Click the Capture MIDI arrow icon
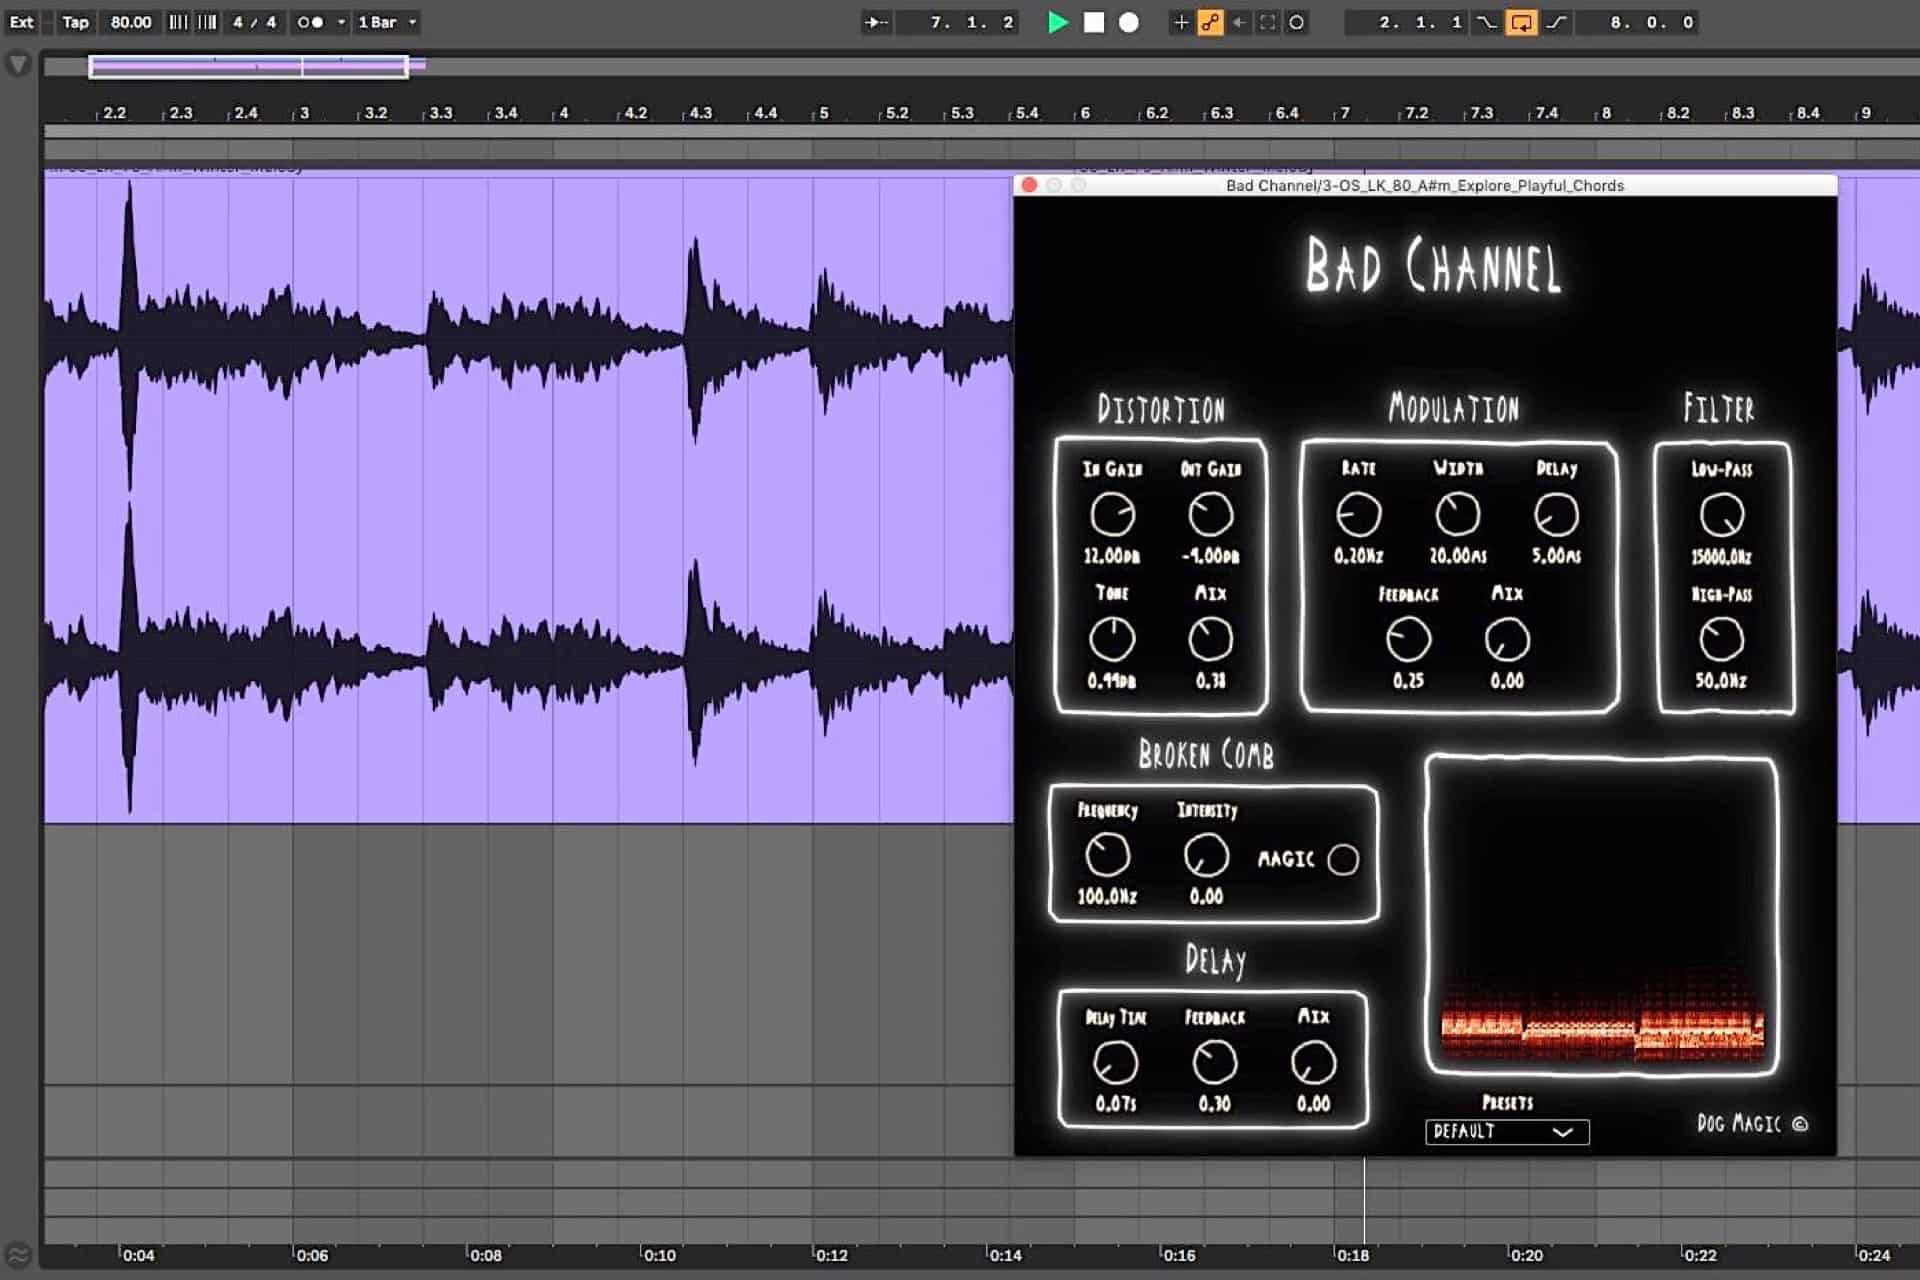Screen dimensions: 1920x1280 pos(1239,22)
